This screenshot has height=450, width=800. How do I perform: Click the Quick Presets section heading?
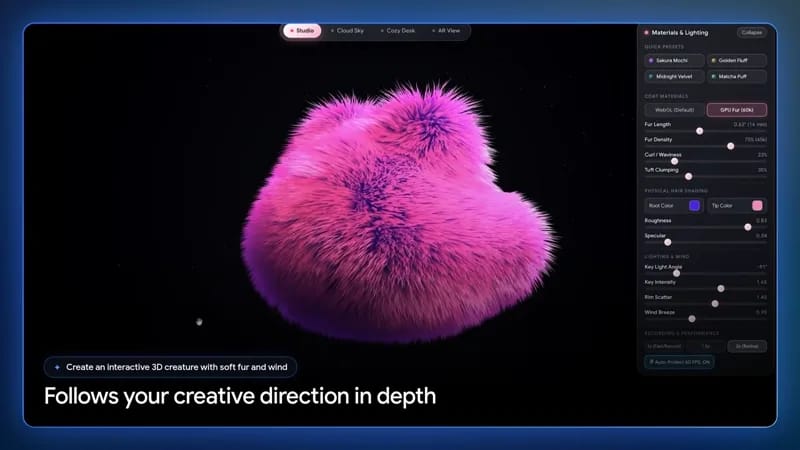tap(664, 47)
